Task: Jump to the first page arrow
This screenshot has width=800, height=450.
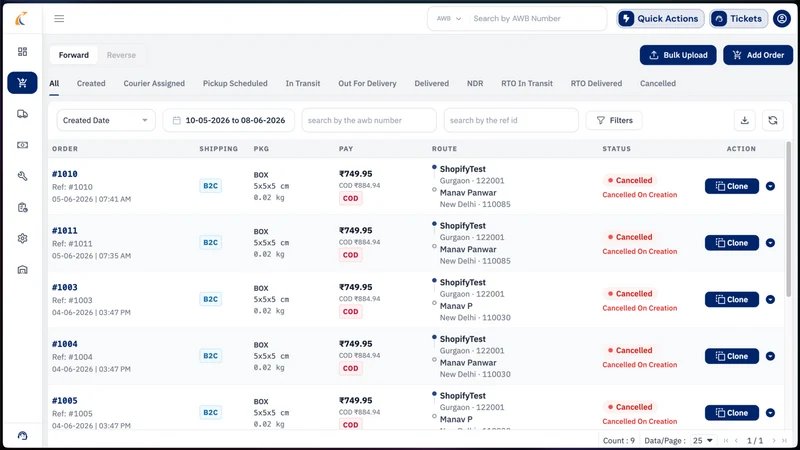Action: (x=726, y=440)
